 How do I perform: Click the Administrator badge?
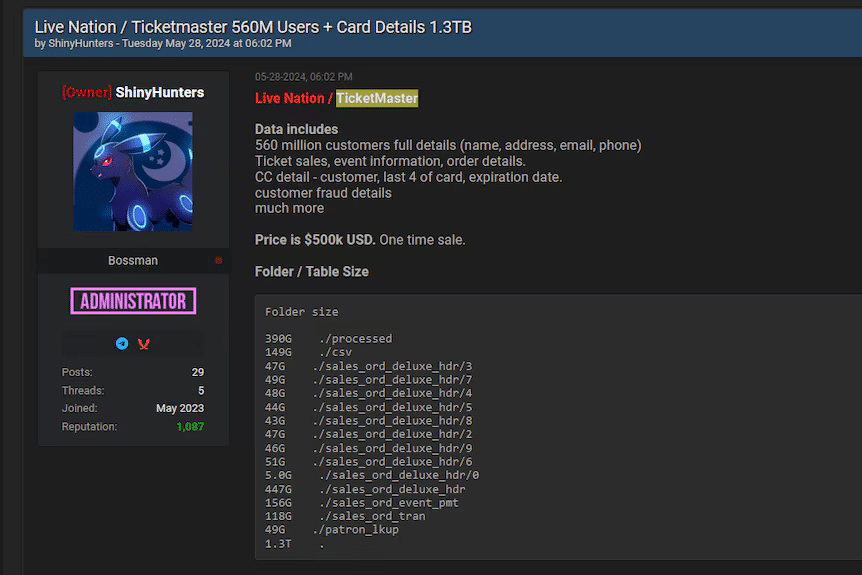[133, 301]
